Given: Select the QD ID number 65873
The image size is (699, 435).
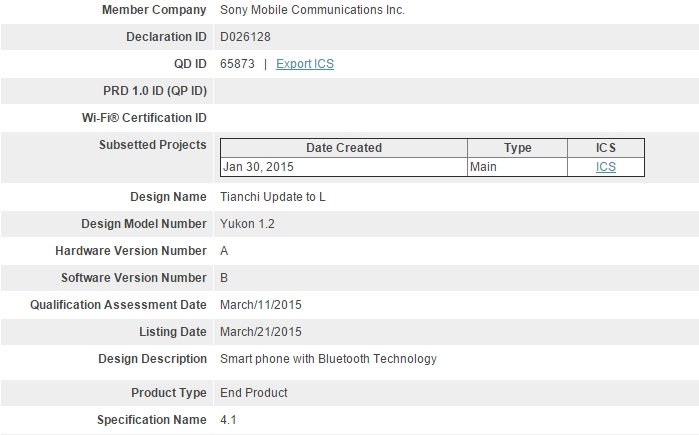Looking at the screenshot, I should point(237,64).
